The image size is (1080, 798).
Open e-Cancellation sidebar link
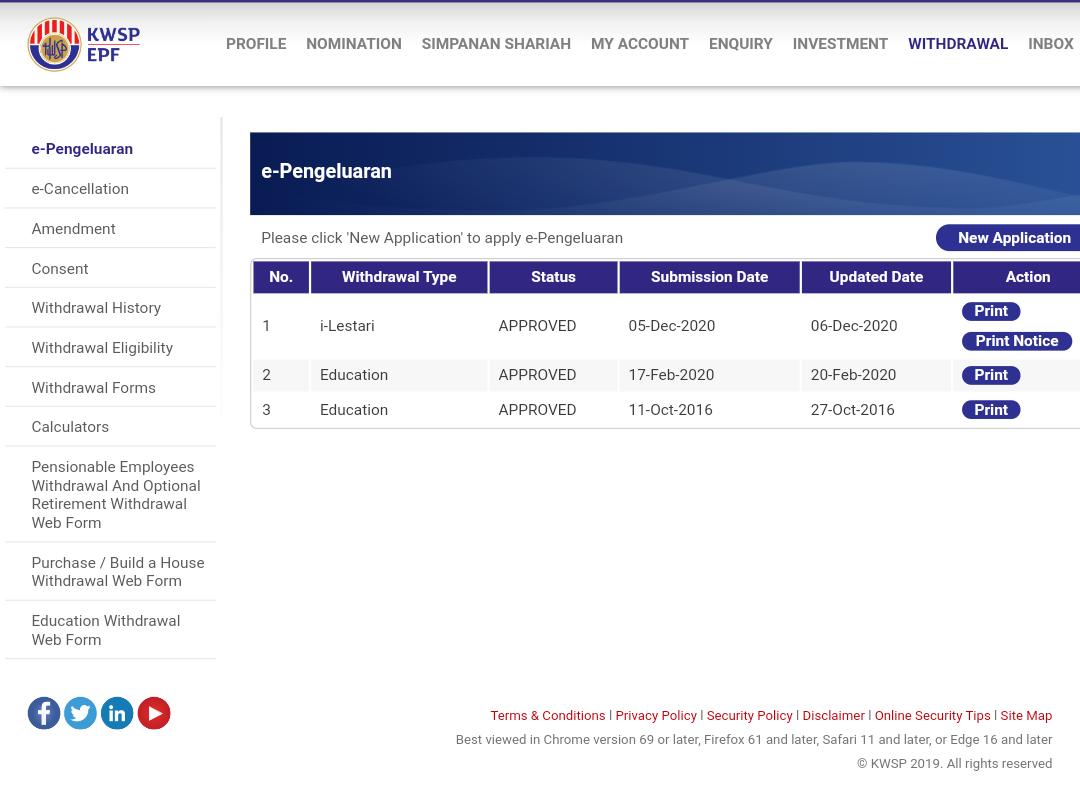pyautogui.click(x=80, y=189)
